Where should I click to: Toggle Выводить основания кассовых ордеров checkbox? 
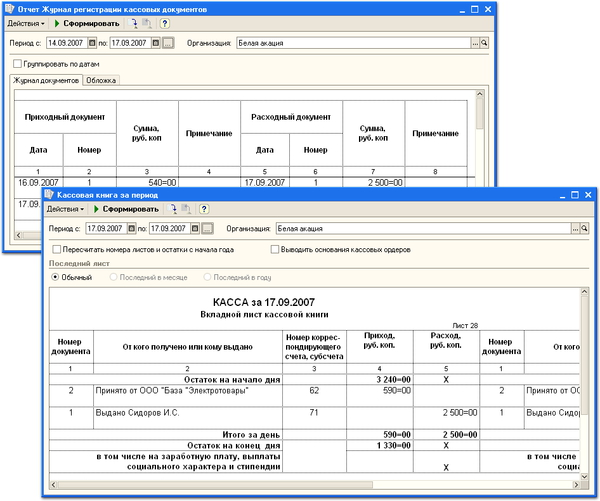click(275, 249)
